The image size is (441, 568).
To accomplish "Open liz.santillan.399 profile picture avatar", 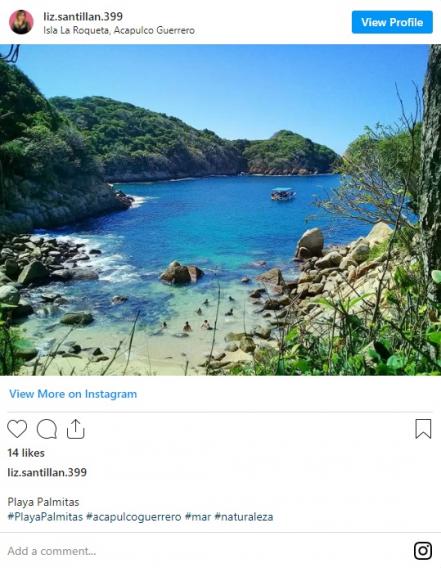I will coord(21,22).
